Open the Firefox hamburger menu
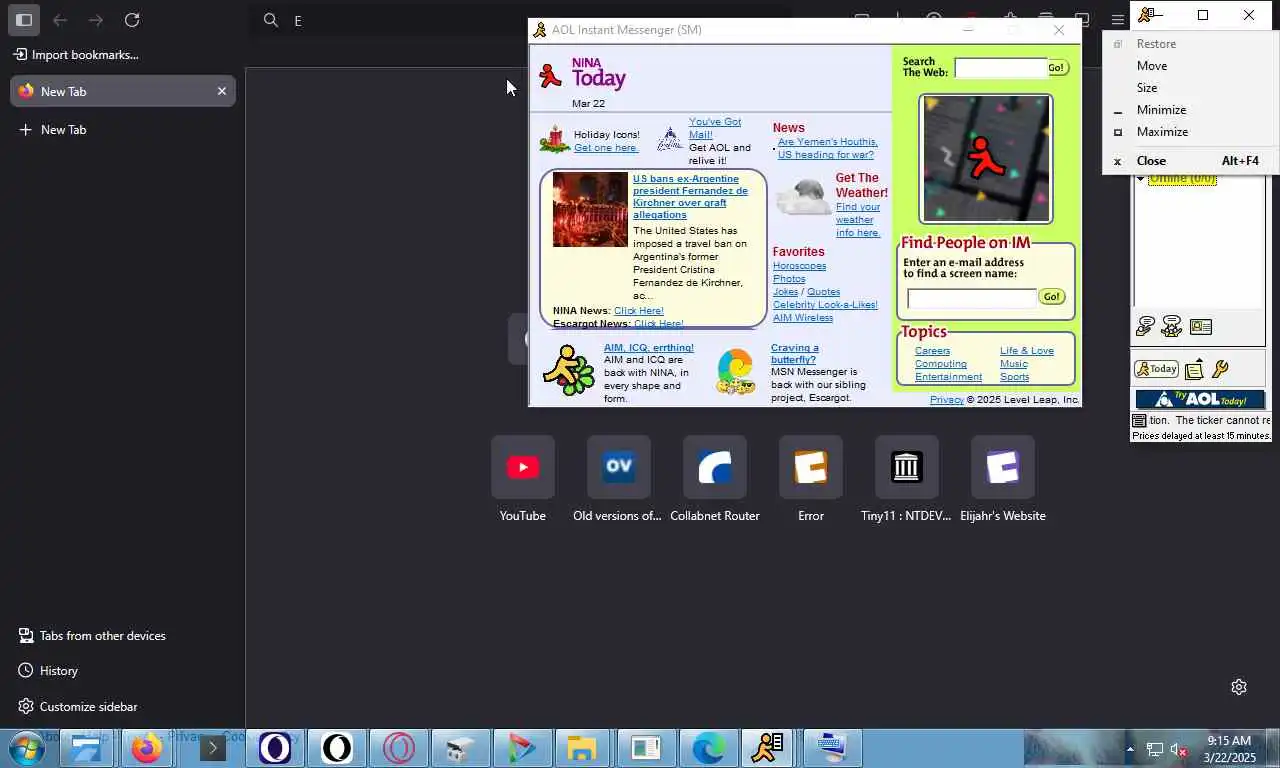Screen dimensions: 1280x768 pyautogui.click(x=1118, y=19)
